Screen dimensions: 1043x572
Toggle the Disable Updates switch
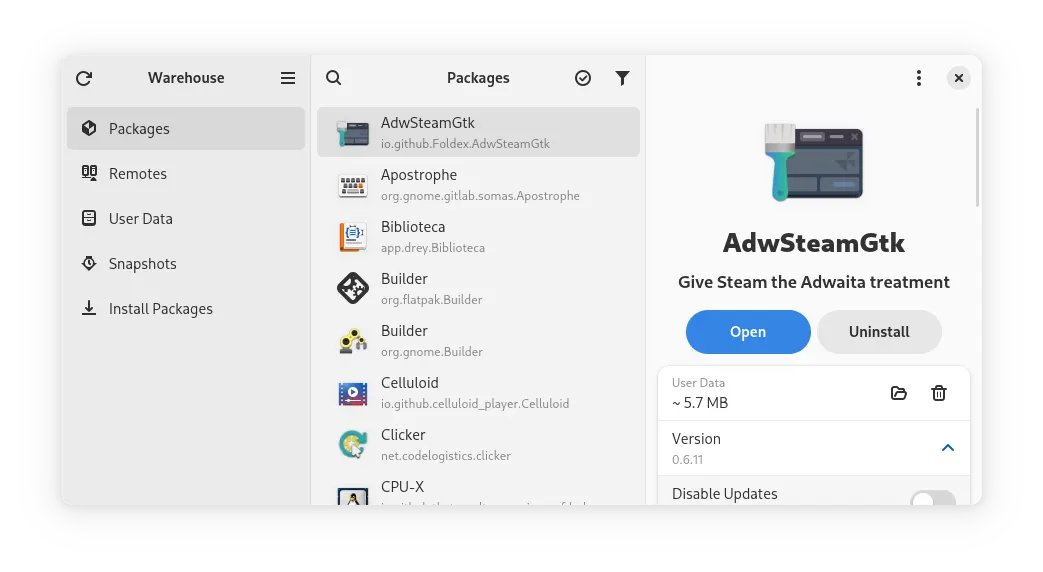933,498
